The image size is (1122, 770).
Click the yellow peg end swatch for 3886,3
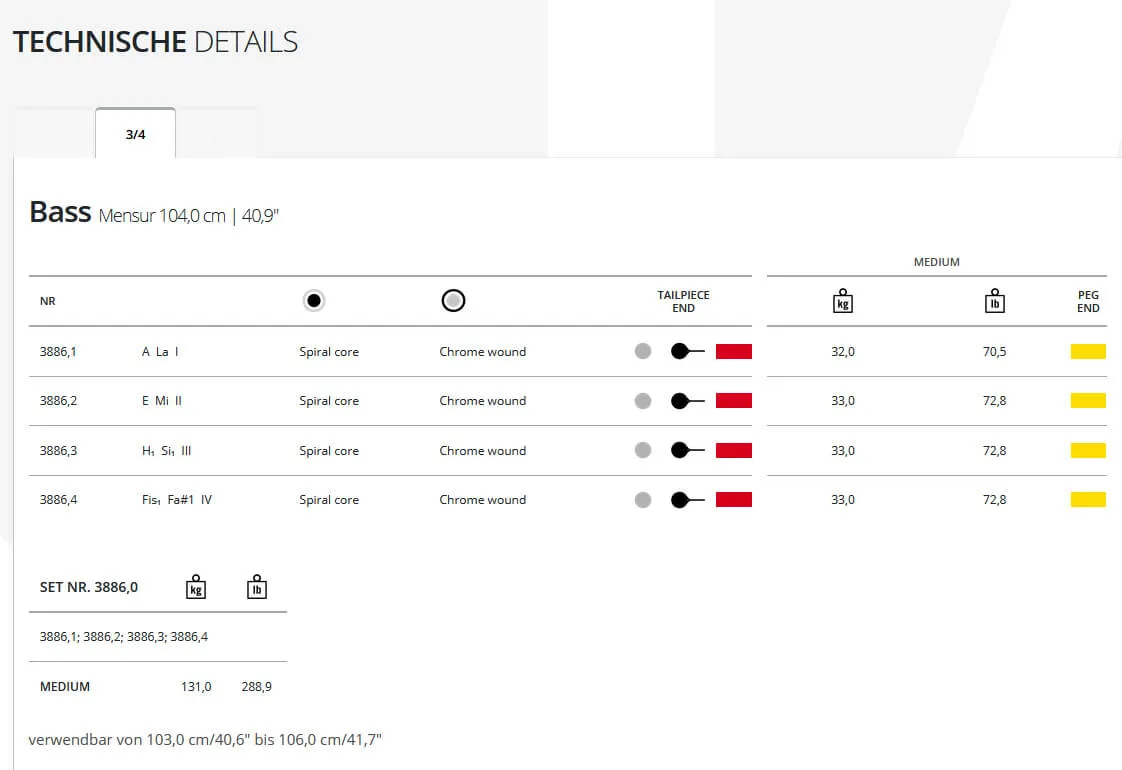pos(1088,450)
